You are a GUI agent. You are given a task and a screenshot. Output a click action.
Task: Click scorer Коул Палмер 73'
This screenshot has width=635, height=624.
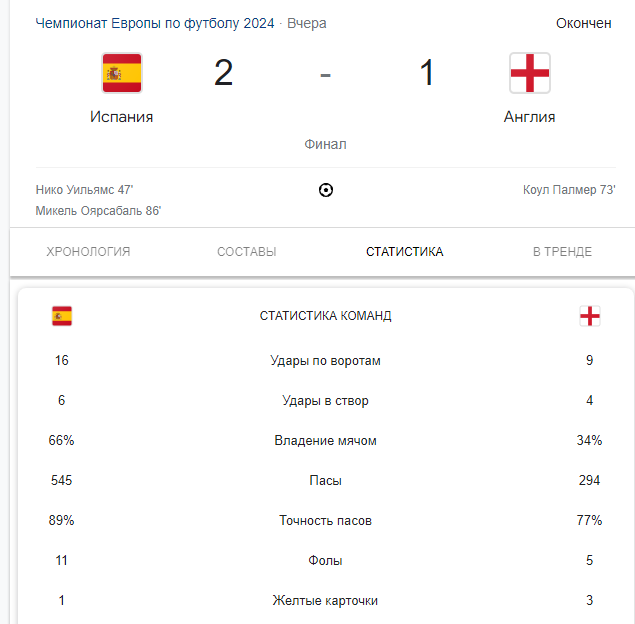point(569,190)
